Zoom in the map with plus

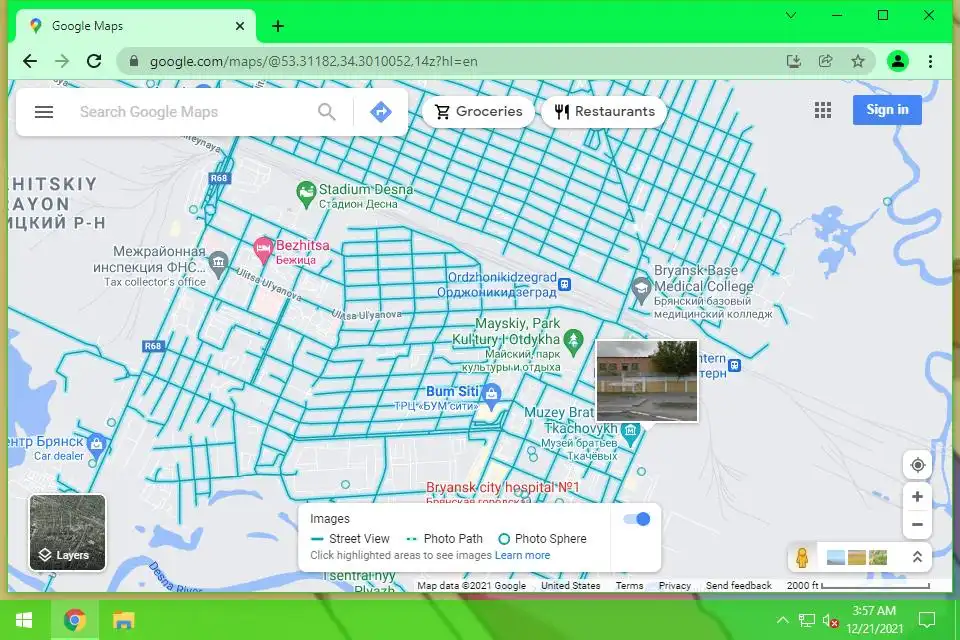coord(917,497)
